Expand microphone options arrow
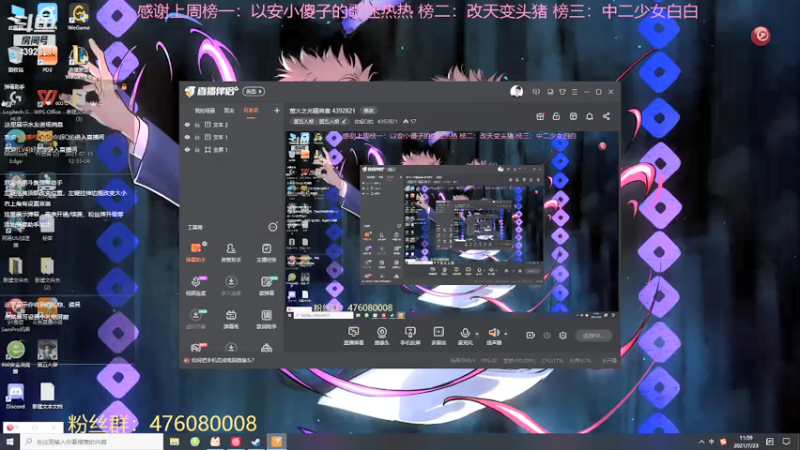The image size is (800, 450). [477, 334]
